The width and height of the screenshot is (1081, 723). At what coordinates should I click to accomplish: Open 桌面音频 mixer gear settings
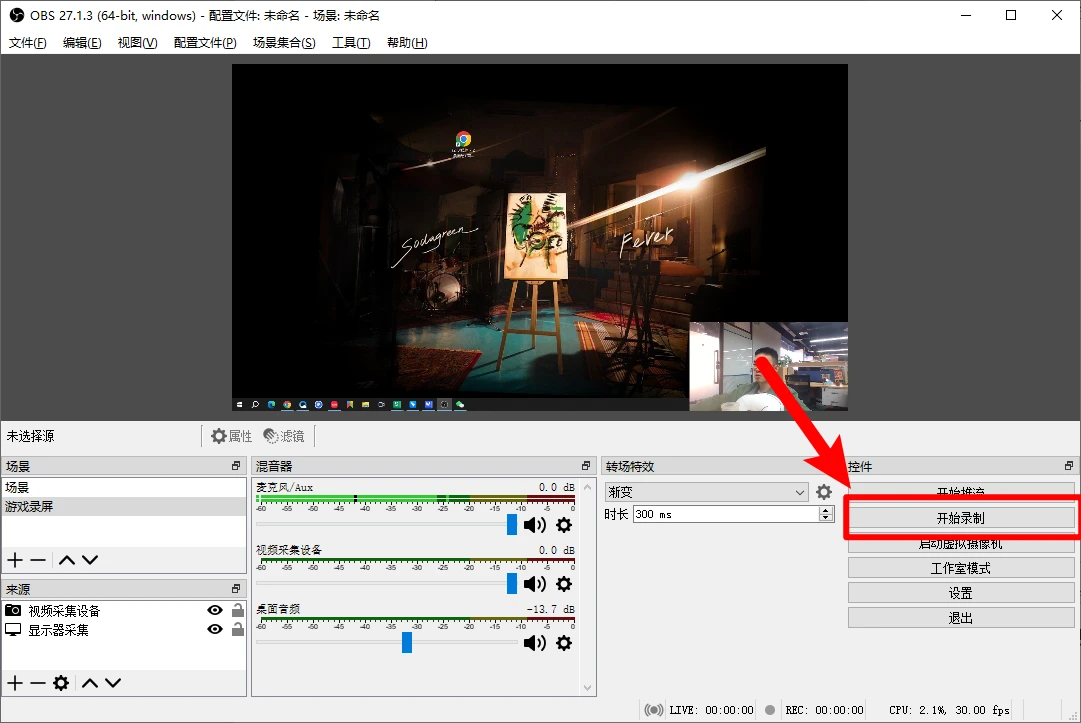point(564,643)
